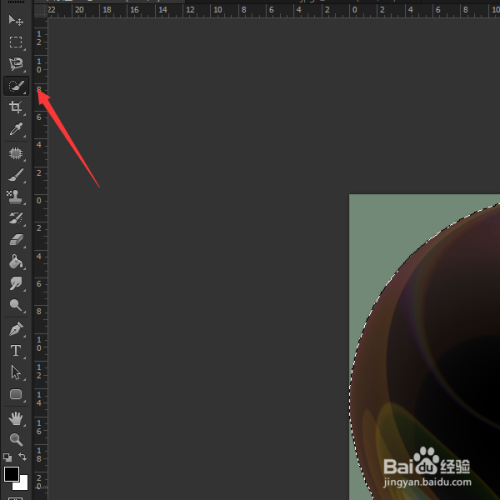Choose the Smudge tool
This screenshot has width=500, height=500.
pyautogui.click(x=16, y=283)
